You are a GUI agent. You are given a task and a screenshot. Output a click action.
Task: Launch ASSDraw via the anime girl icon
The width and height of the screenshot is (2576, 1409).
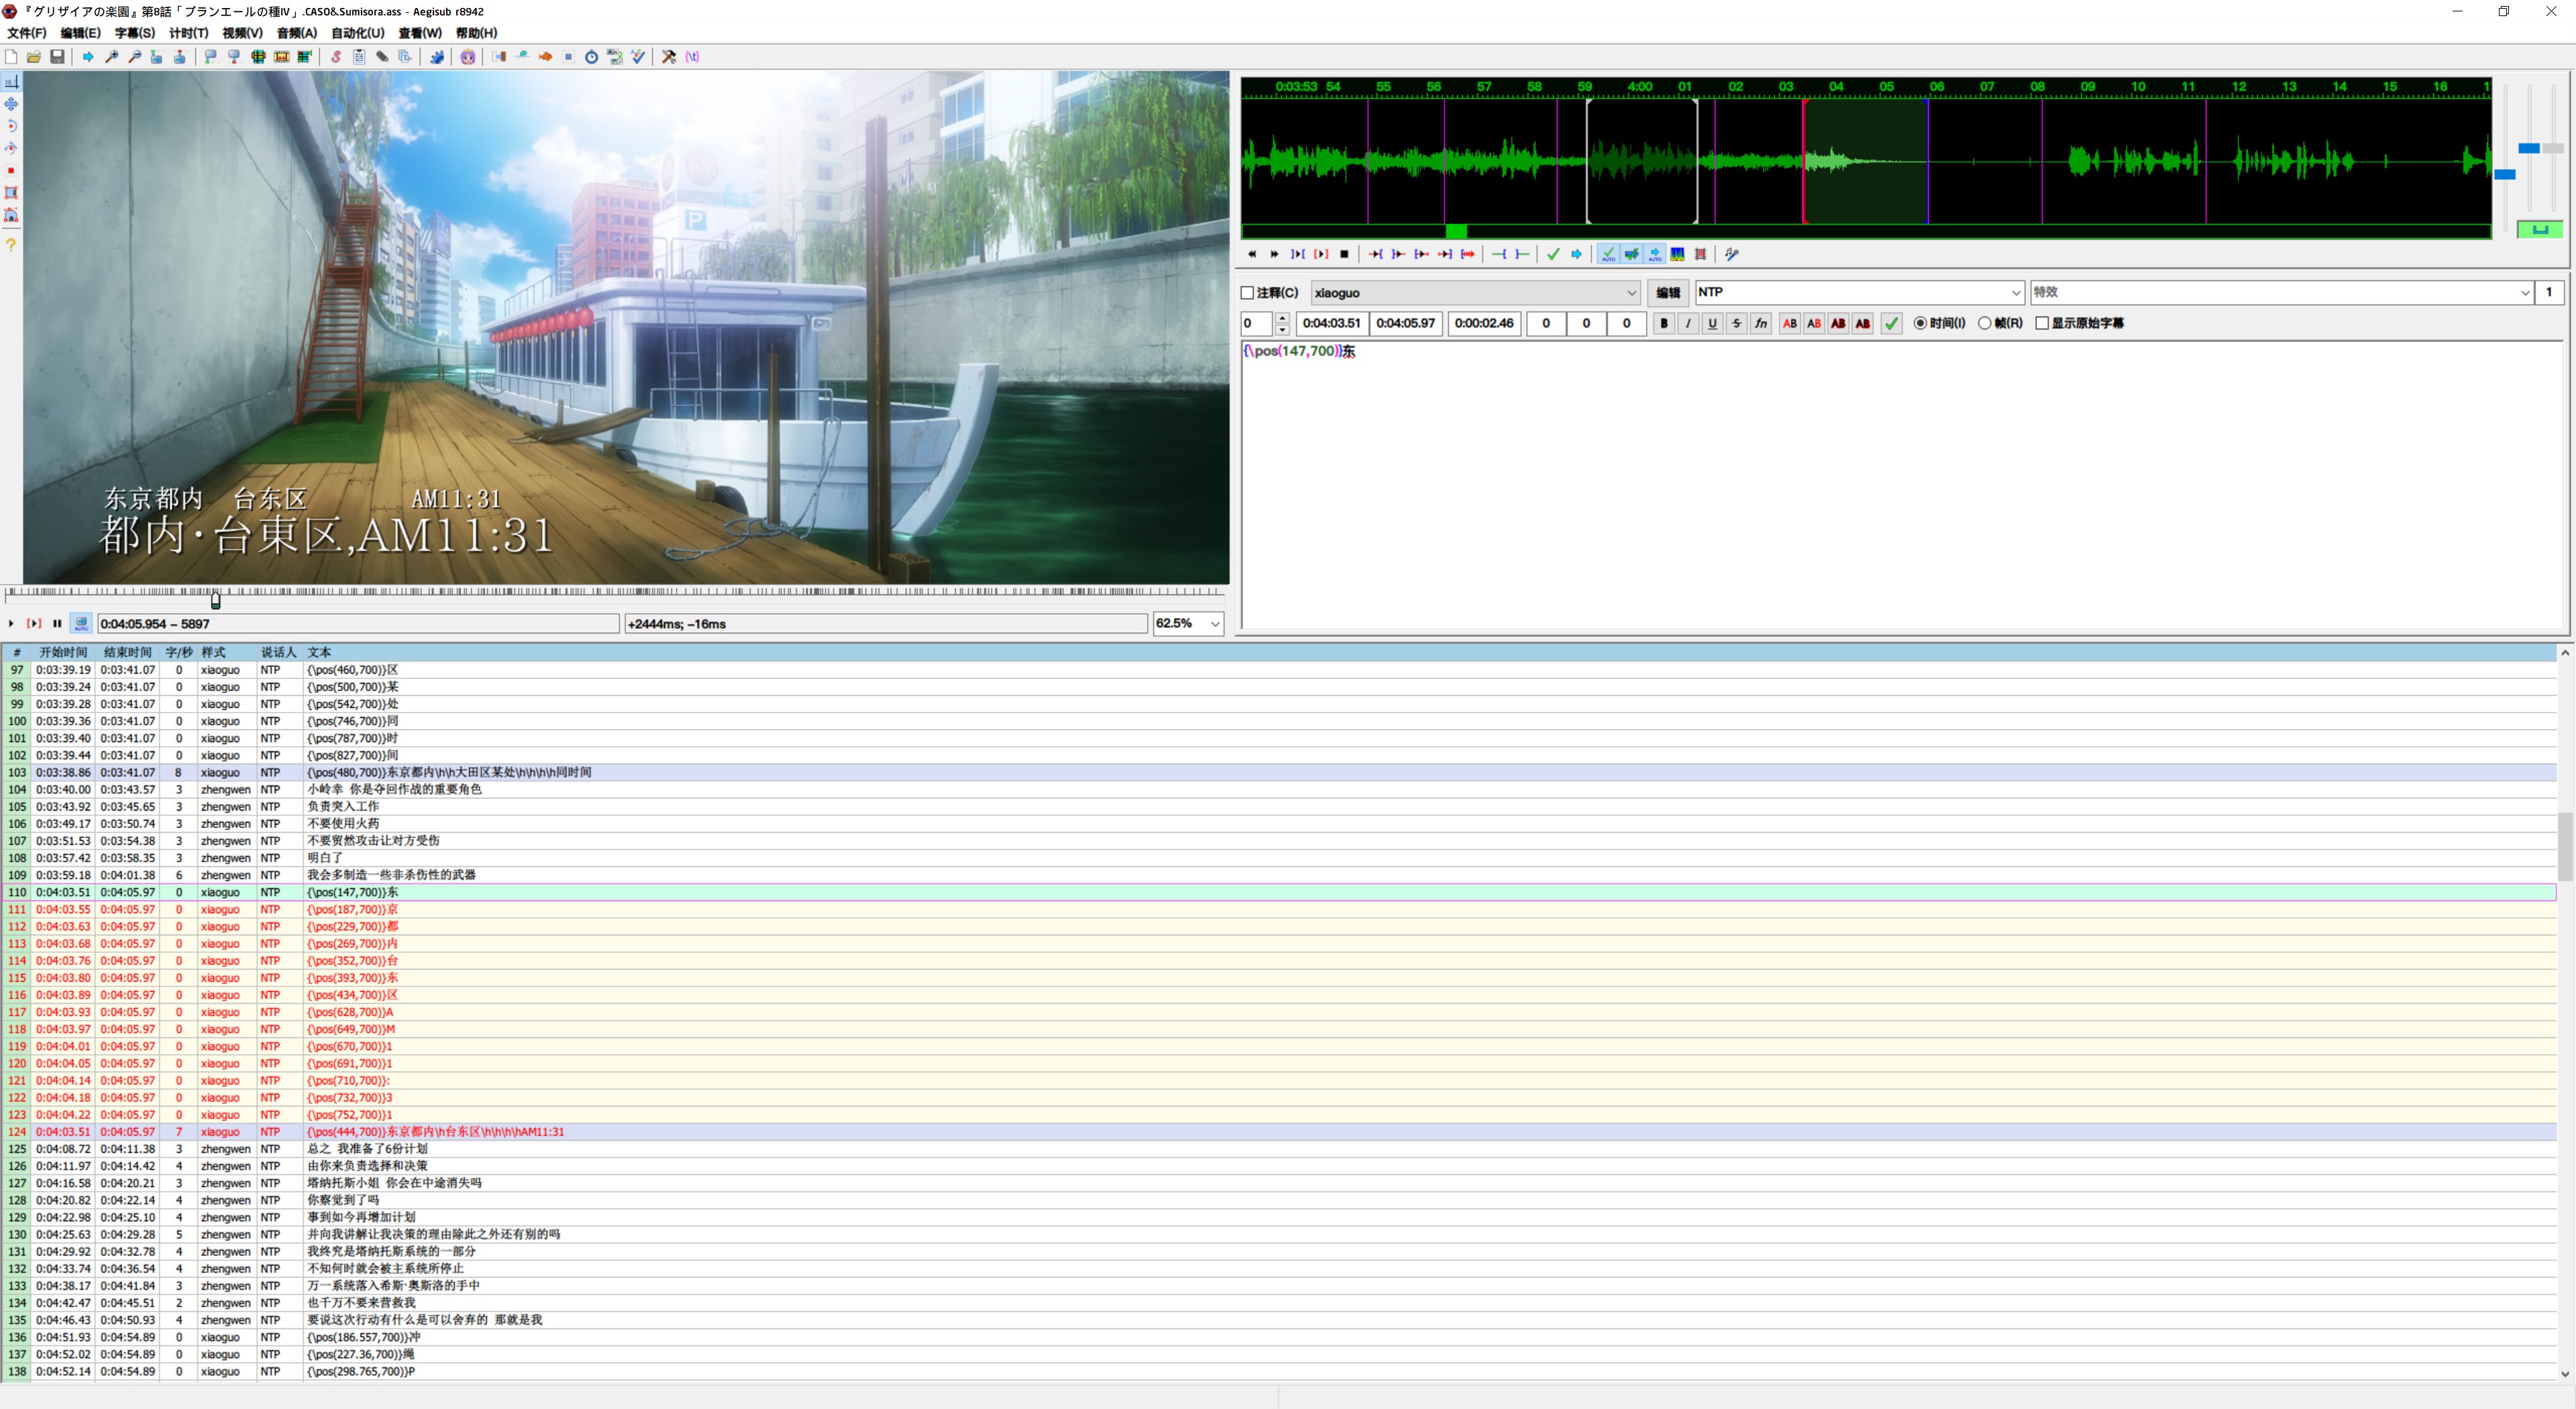point(468,57)
